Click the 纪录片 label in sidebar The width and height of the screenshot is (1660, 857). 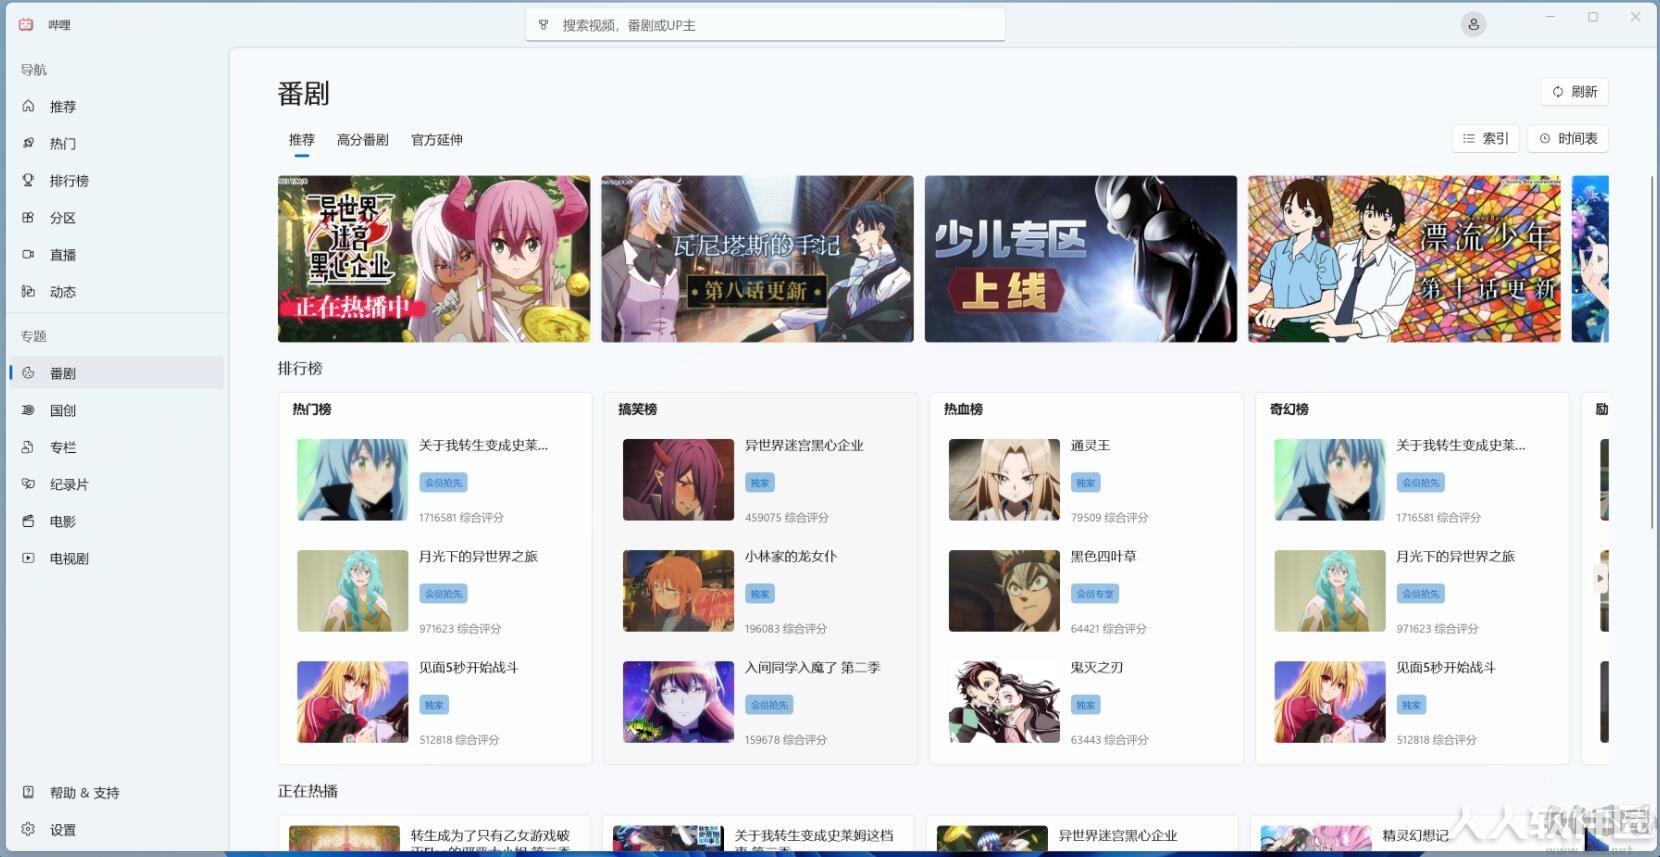click(69, 485)
